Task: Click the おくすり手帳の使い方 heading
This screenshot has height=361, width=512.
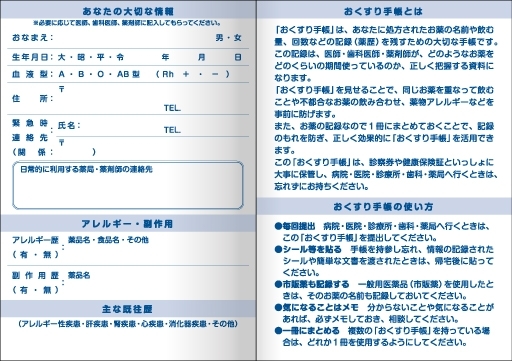Action: [384, 207]
